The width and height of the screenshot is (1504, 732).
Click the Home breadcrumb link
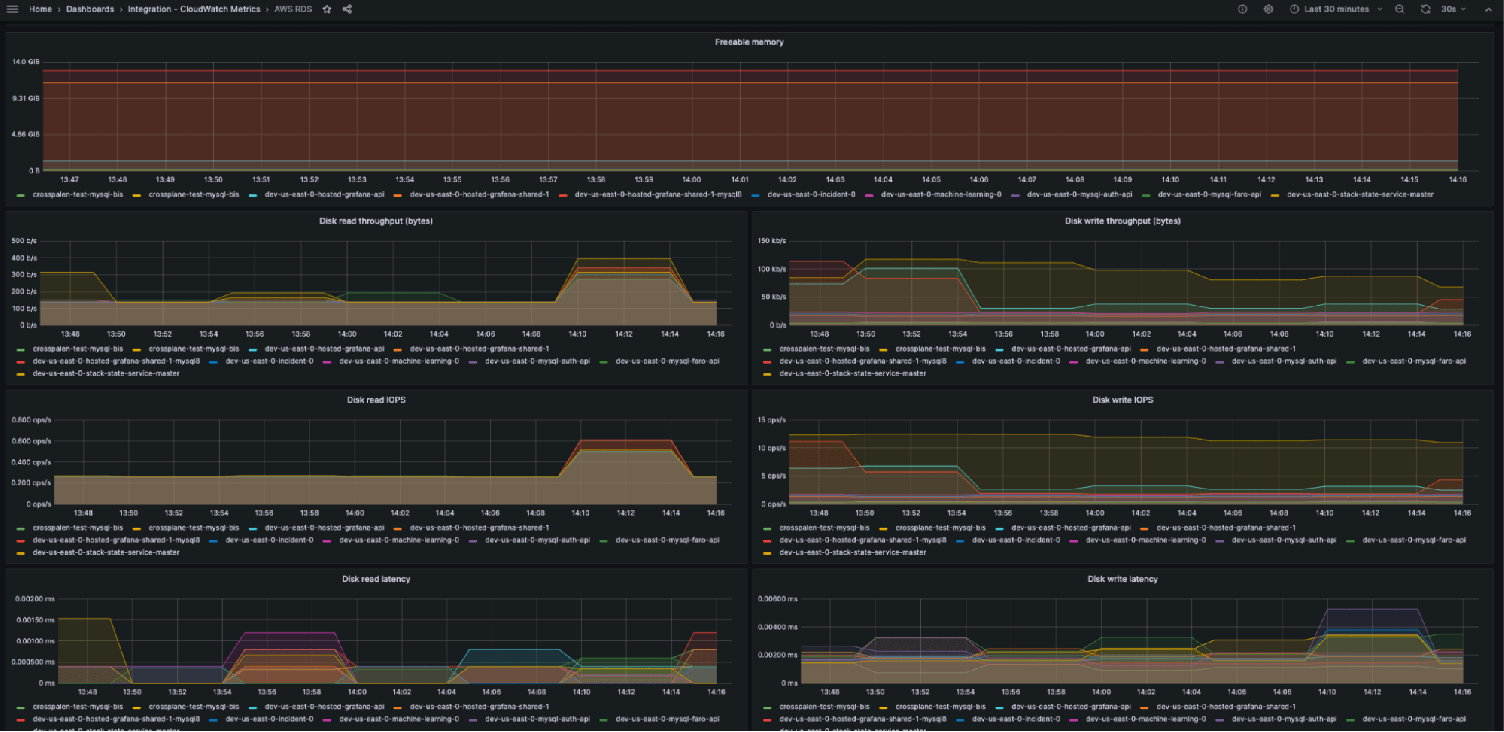point(38,9)
